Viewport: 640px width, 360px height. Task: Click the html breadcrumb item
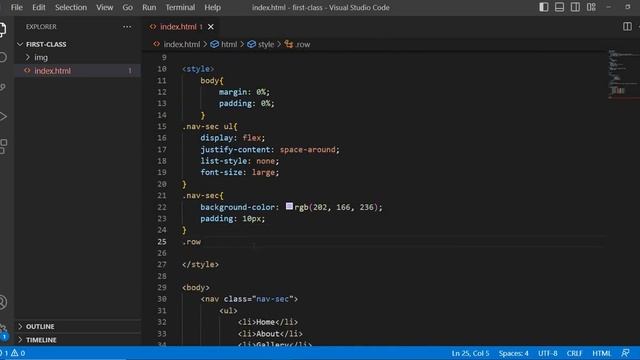[229, 44]
